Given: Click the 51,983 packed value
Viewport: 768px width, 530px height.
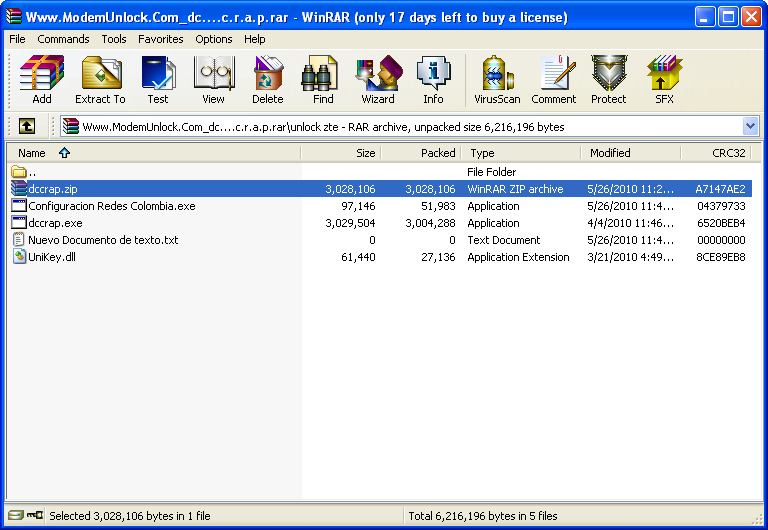Looking at the screenshot, I should [438, 206].
